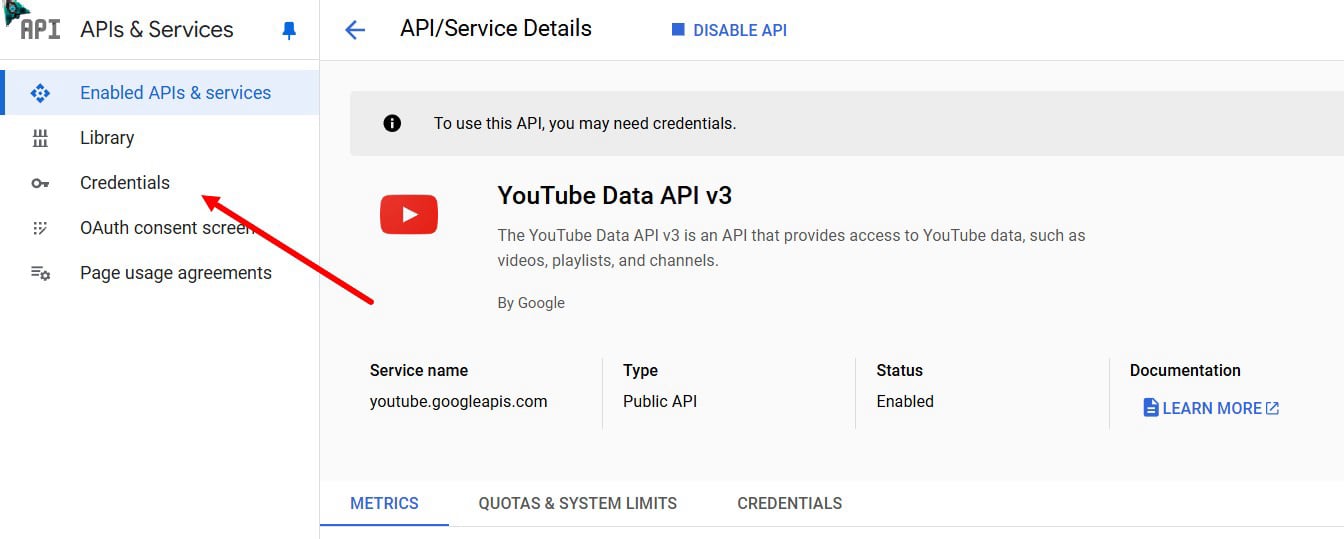Click the Documentation label
This screenshot has height=539, width=1344.
pyautogui.click(x=1185, y=370)
